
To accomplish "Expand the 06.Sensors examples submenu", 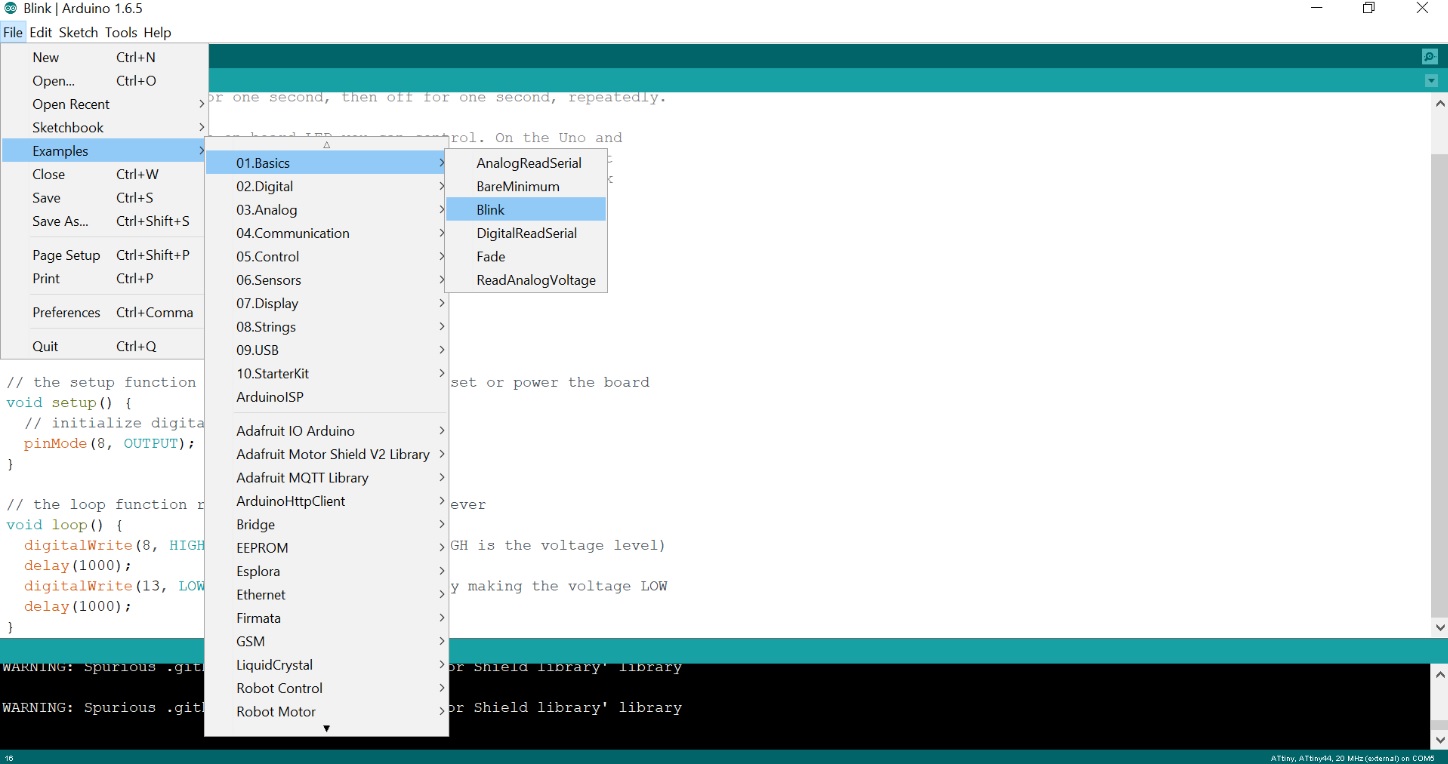I will pos(326,280).
